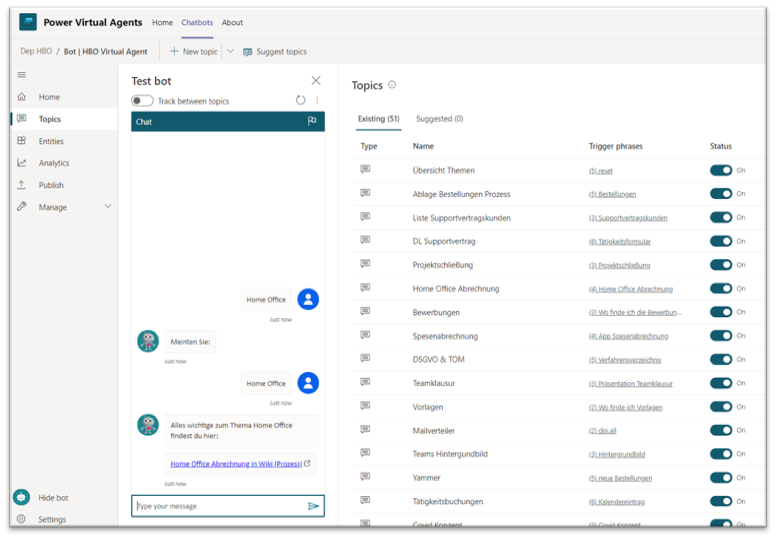Click the Publish upload icon
The image size is (776, 539).
[x=22, y=185]
